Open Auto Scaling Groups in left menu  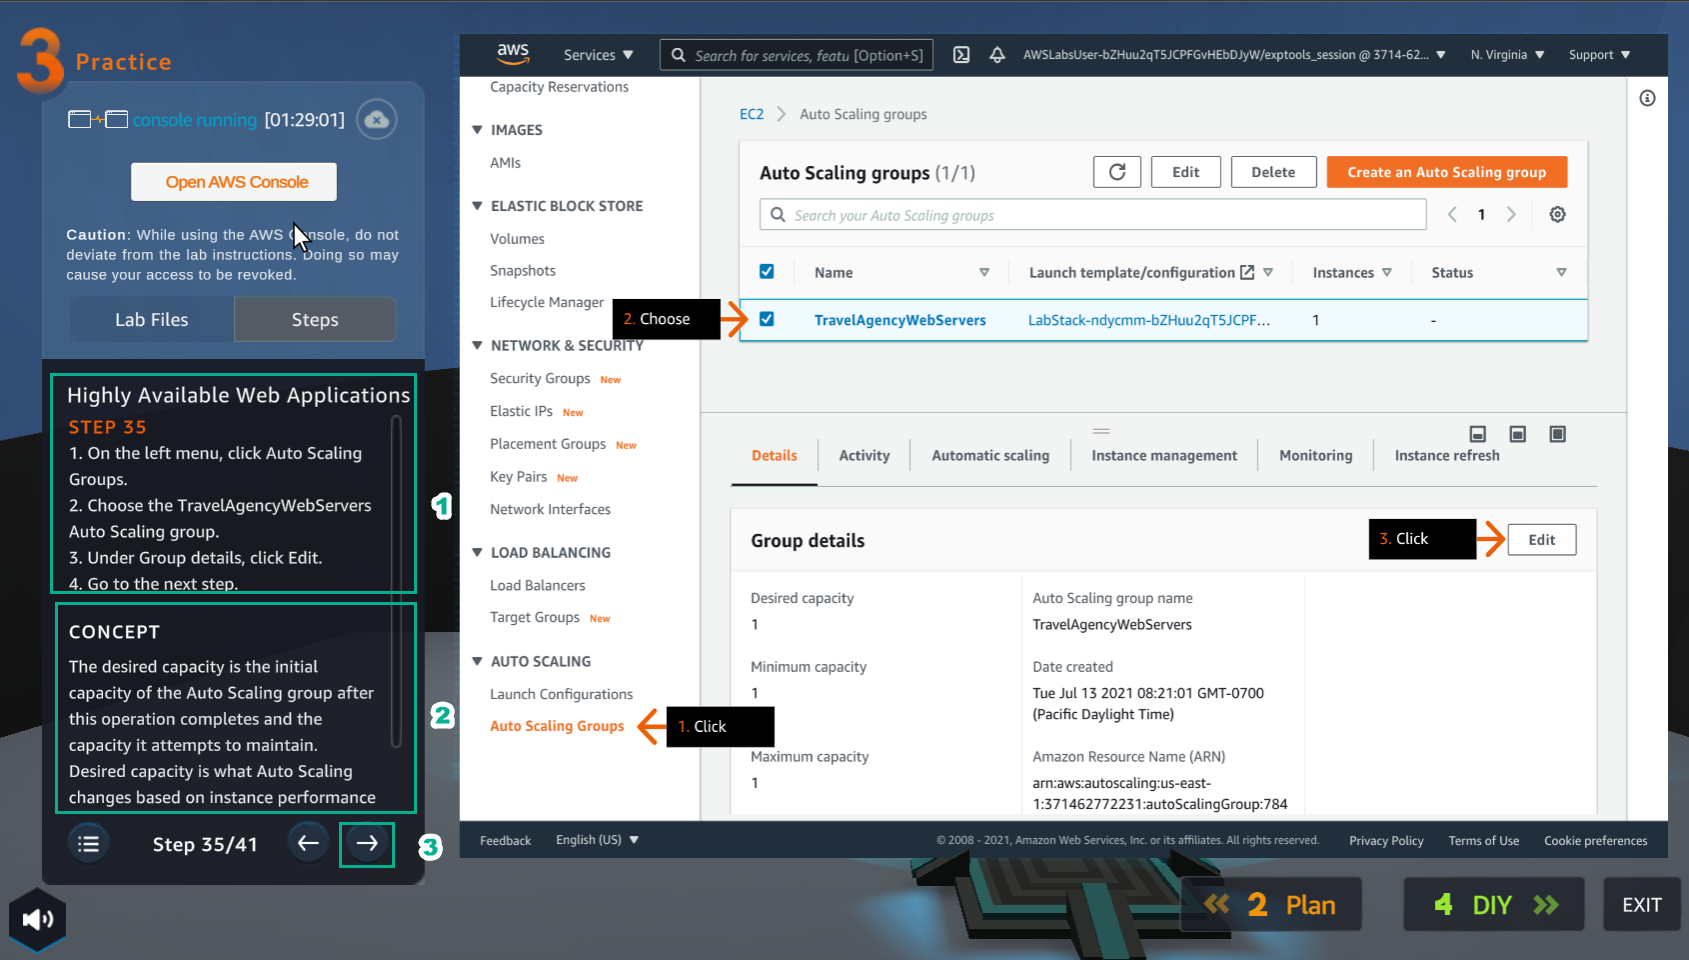click(x=556, y=726)
